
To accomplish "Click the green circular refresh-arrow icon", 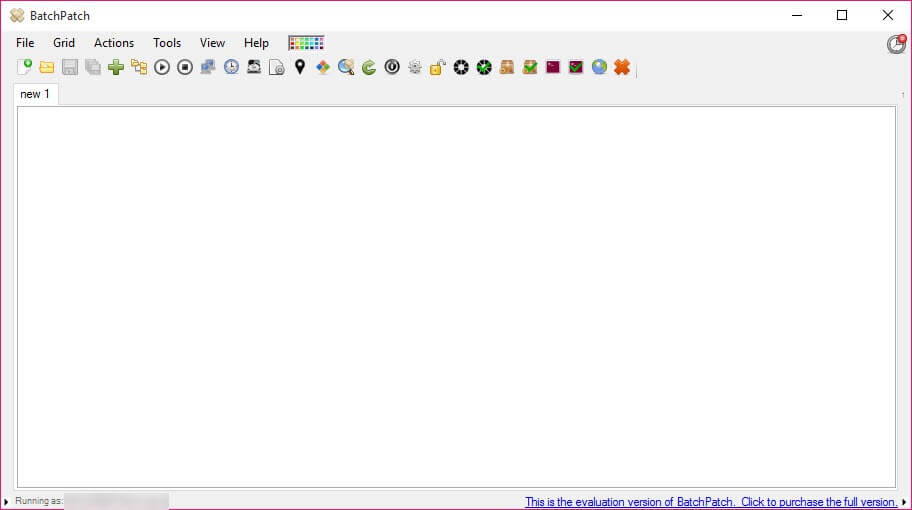I will click(369, 67).
